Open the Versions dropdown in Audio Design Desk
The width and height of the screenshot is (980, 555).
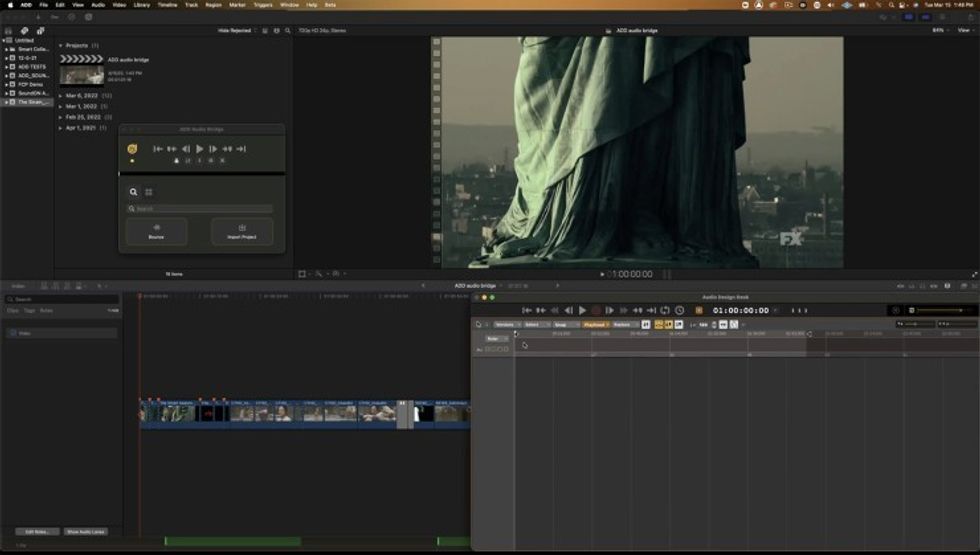coord(507,324)
